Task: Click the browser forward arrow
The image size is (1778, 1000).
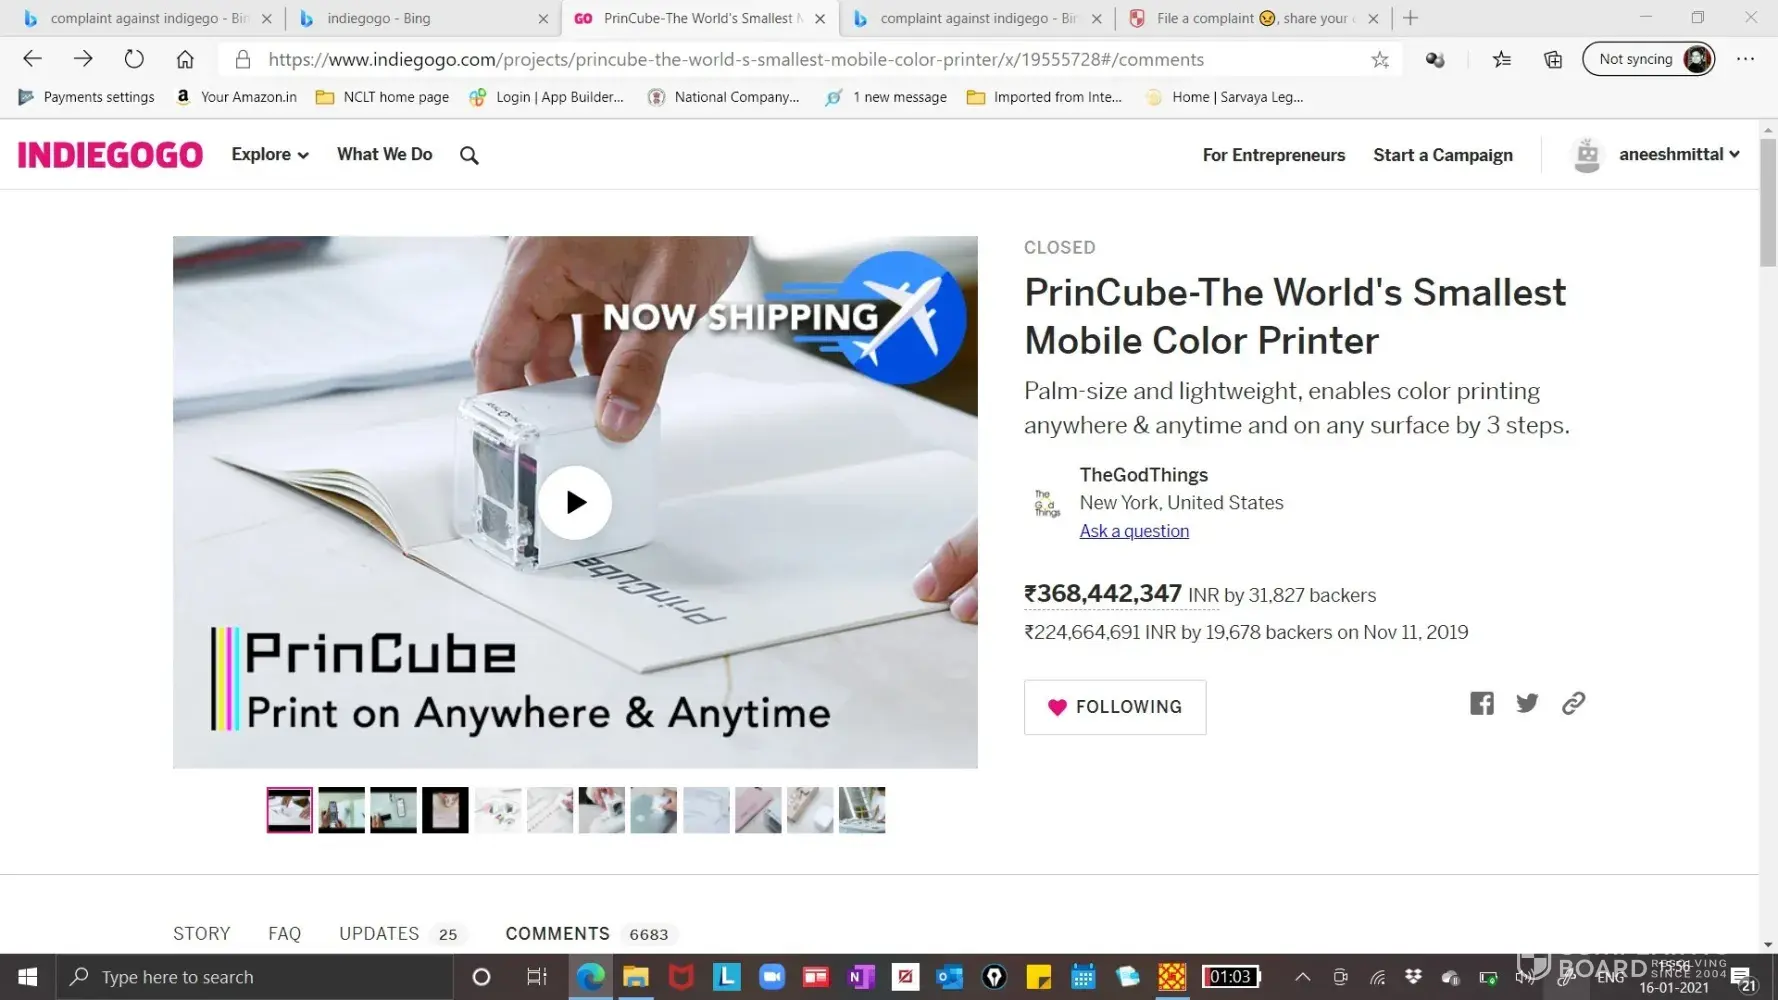Action: [83, 59]
